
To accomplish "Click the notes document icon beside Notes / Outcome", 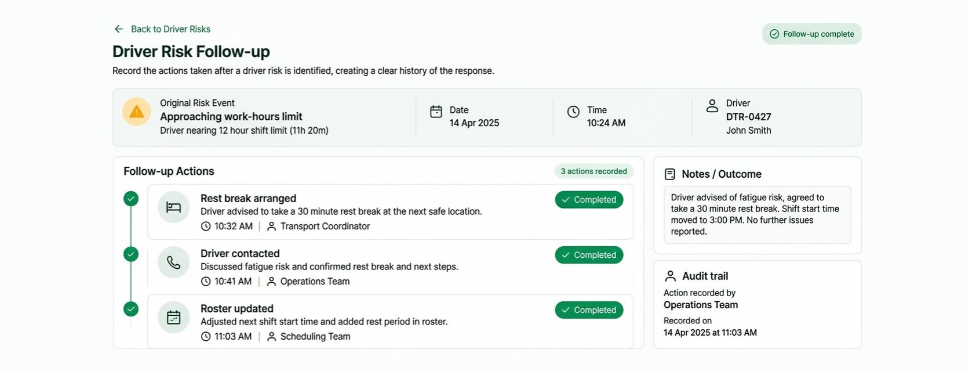I will (670, 175).
